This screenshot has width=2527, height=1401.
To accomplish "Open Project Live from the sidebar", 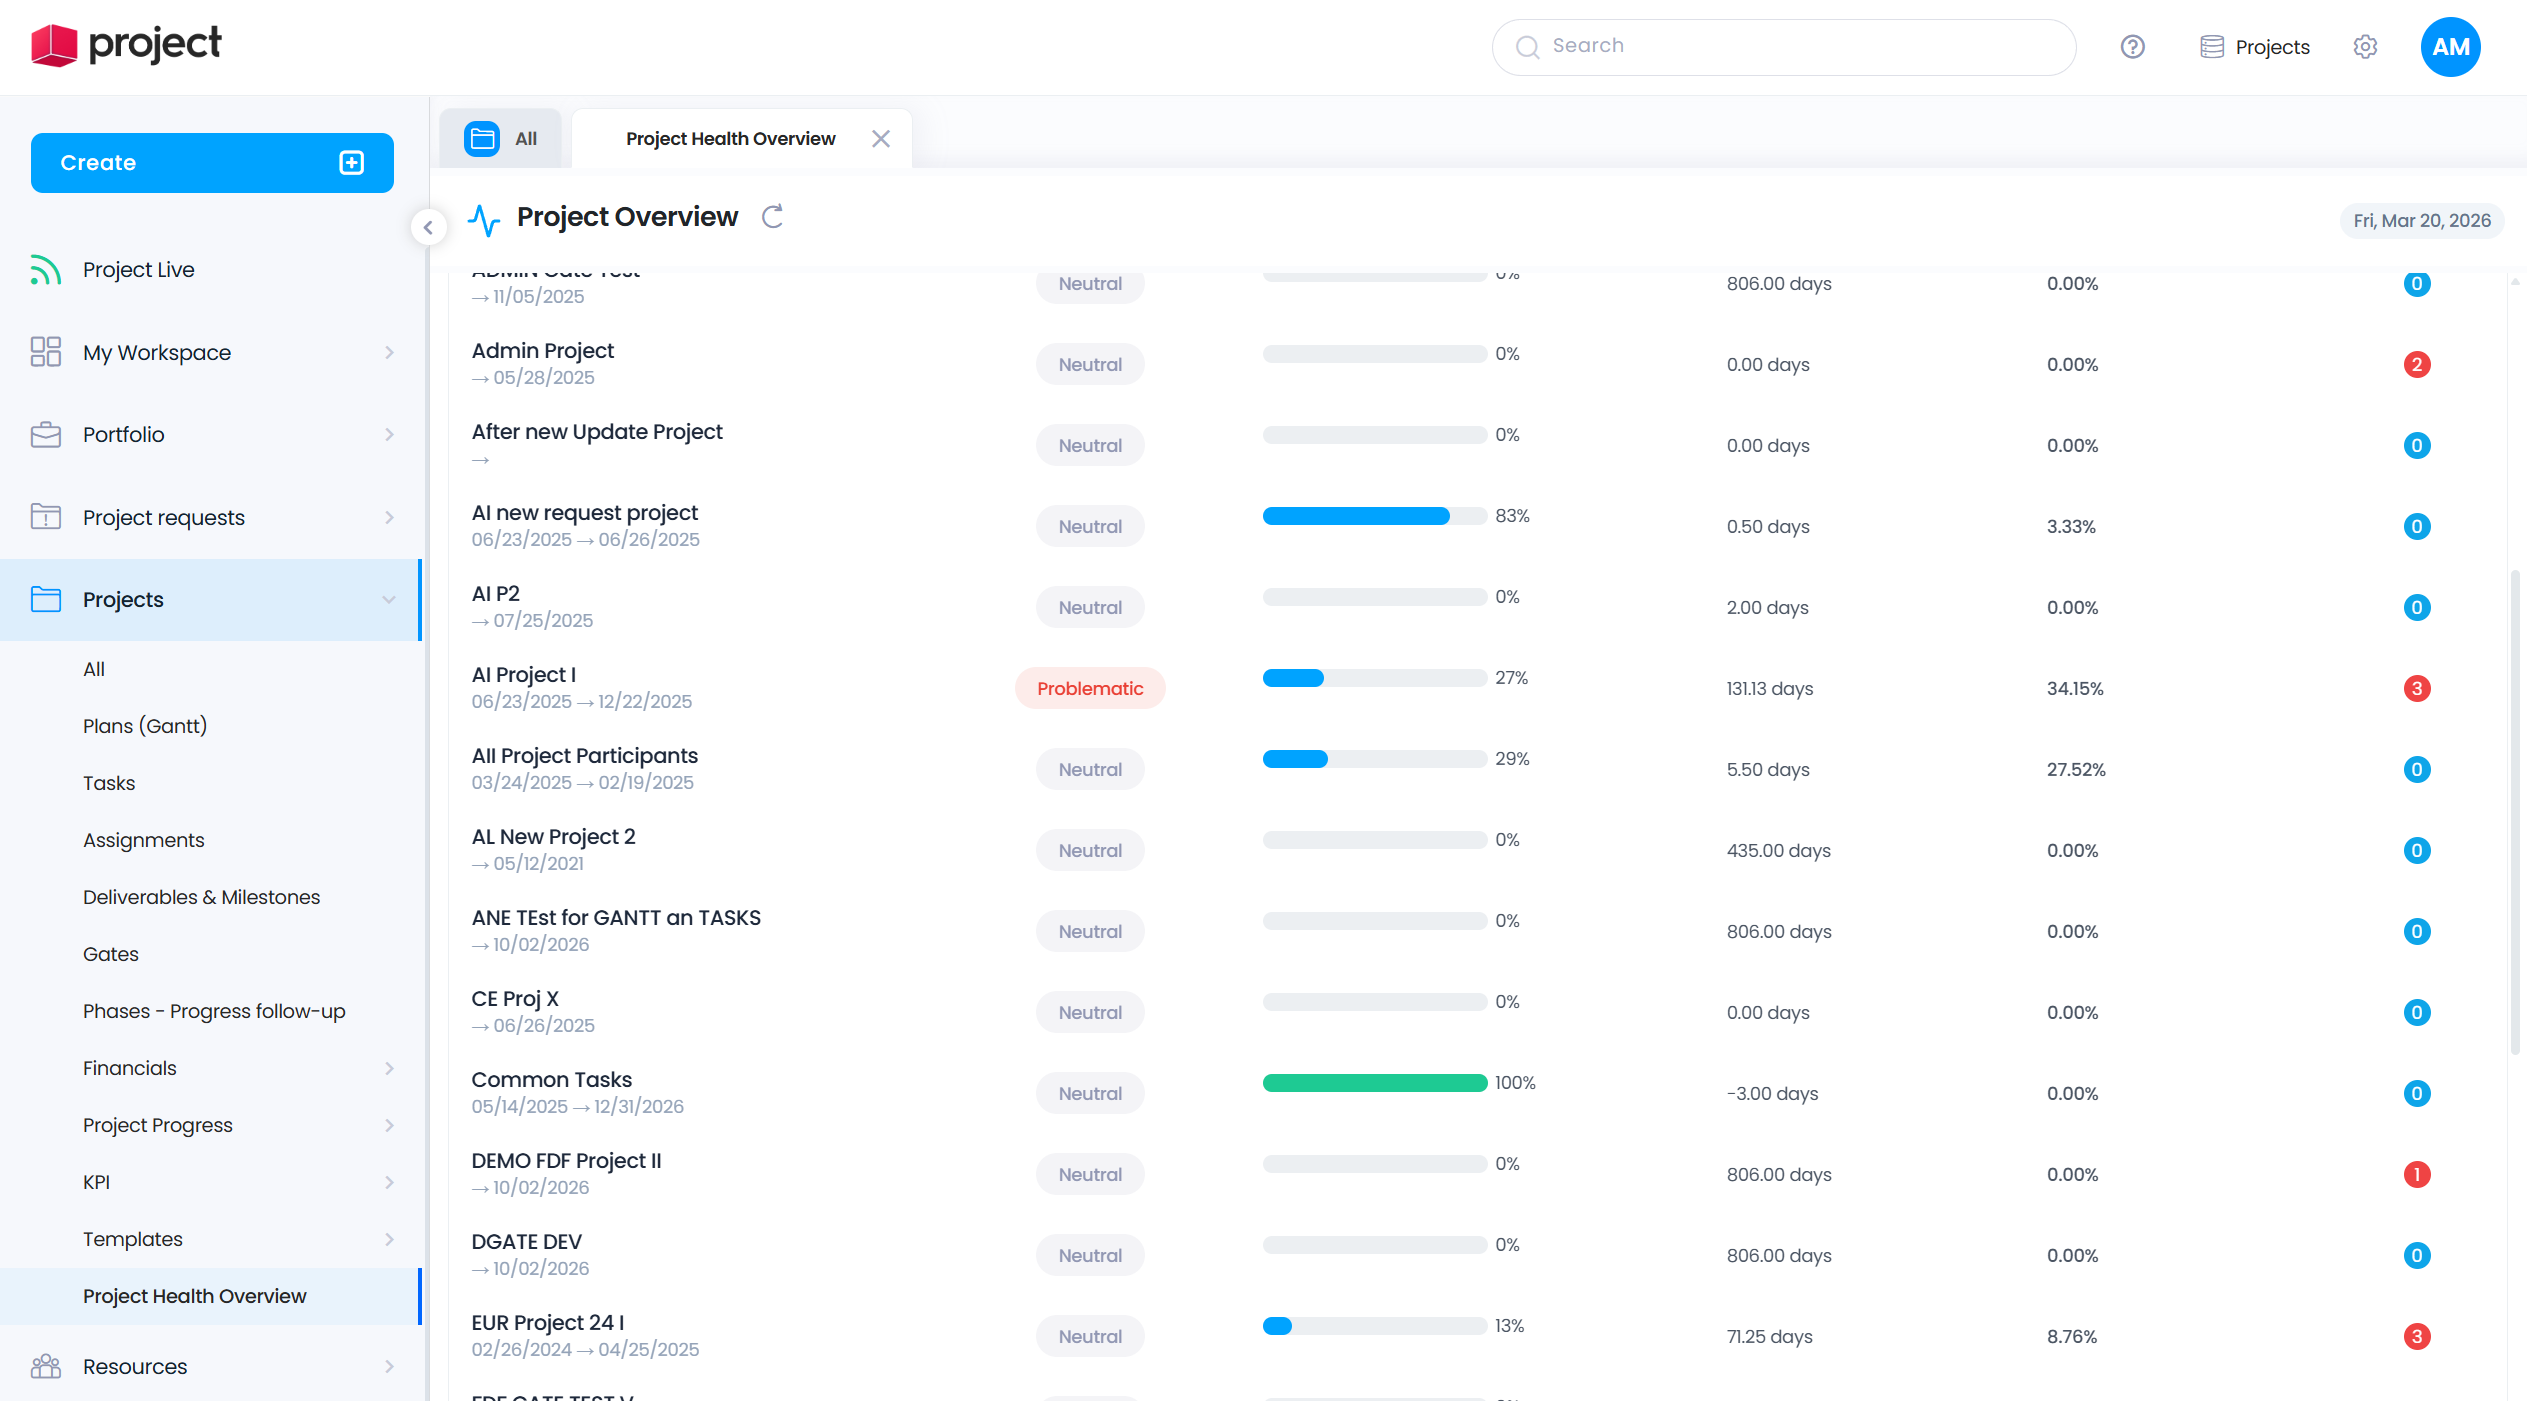I will point(138,270).
